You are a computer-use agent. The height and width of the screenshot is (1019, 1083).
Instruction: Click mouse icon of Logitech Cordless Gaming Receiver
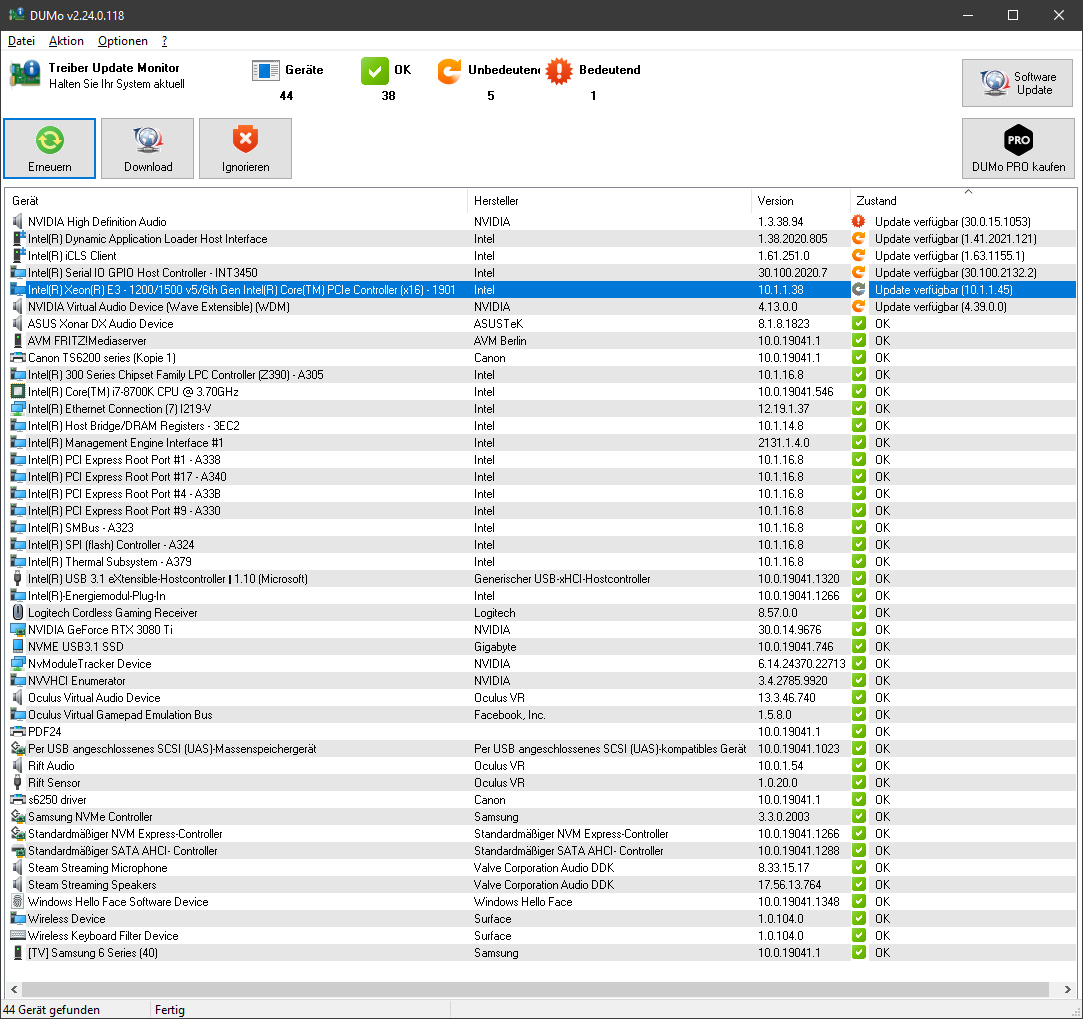(x=18, y=612)
